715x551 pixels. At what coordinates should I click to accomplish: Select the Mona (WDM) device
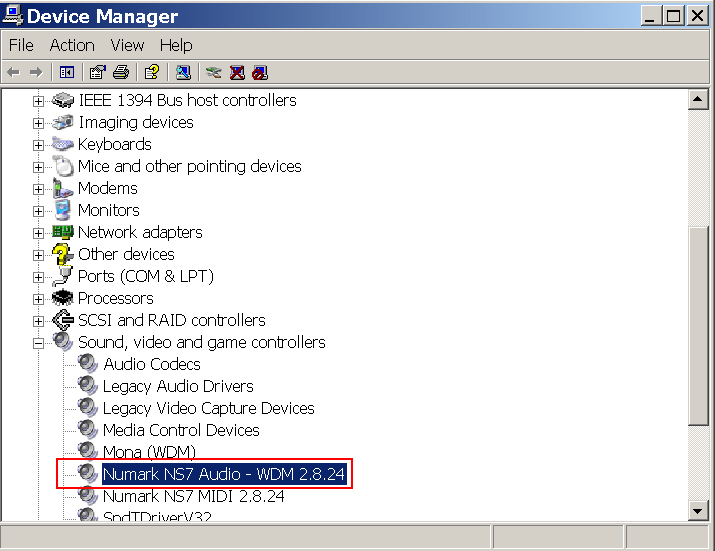(x=149, y=452)
